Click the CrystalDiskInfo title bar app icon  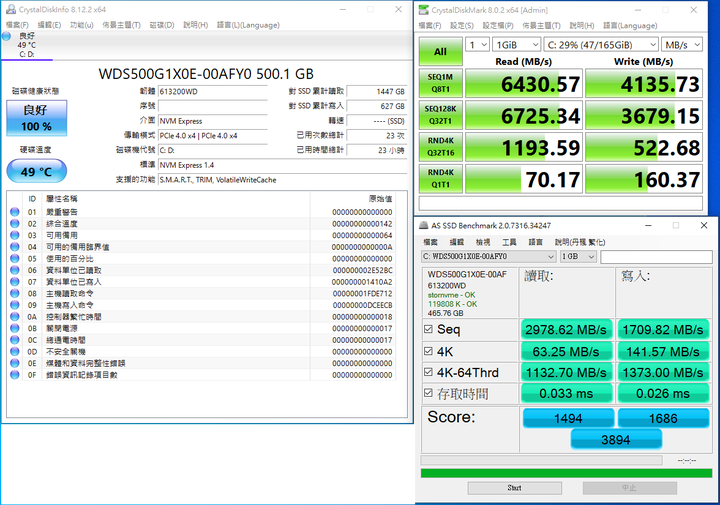click(x=11, y=9)
